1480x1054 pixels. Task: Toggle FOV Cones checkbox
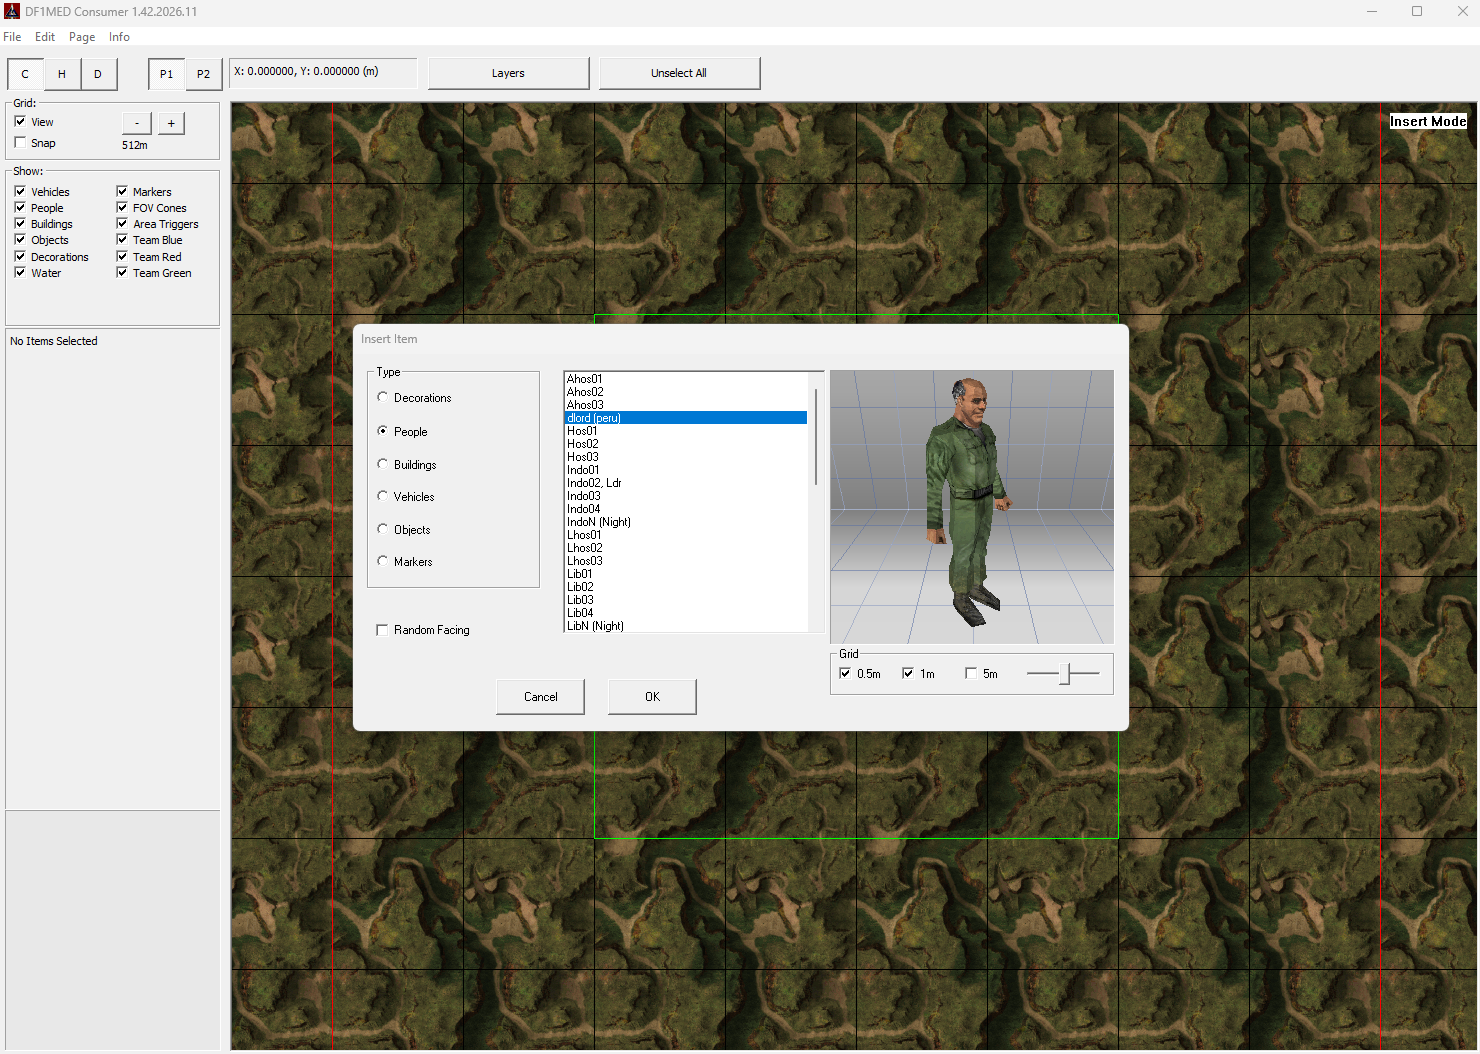point(122,207)
